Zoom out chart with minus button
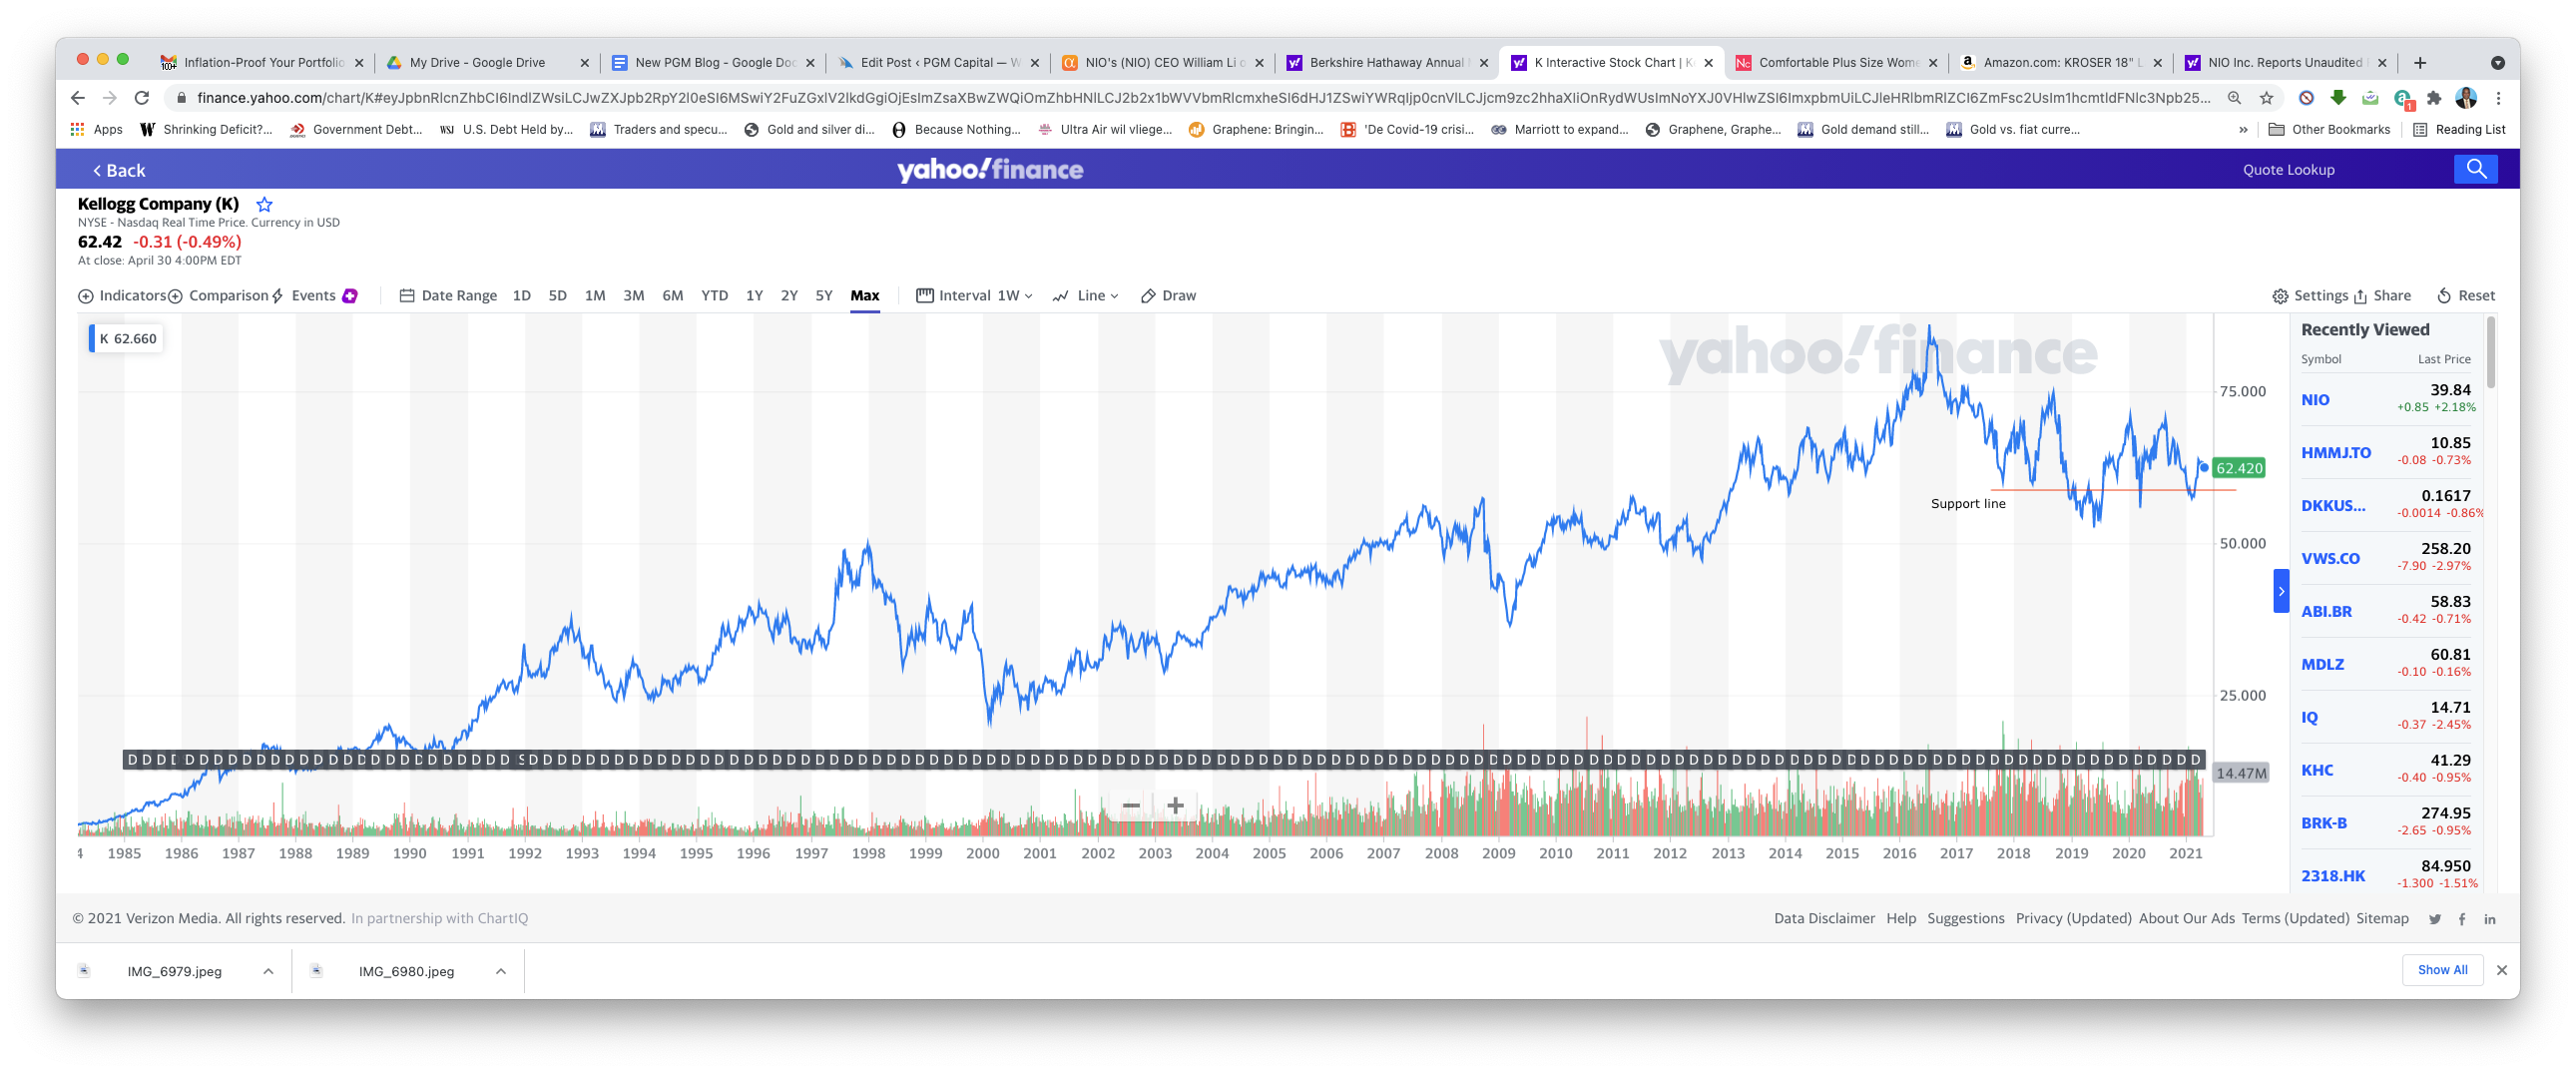 pos(1131,806)
